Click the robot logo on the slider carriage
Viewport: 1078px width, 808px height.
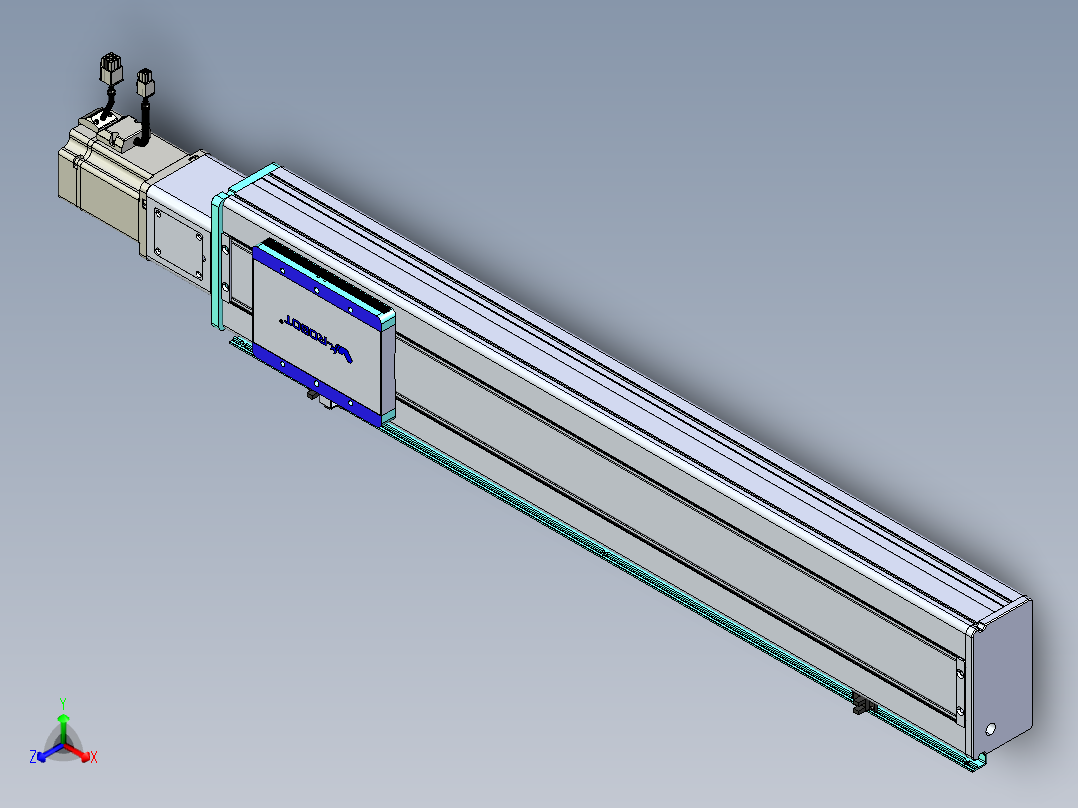tap(318, 340)
